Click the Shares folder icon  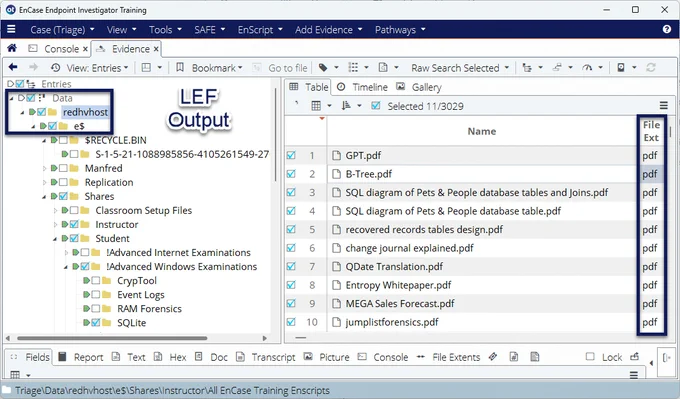[x=74, y=196]
